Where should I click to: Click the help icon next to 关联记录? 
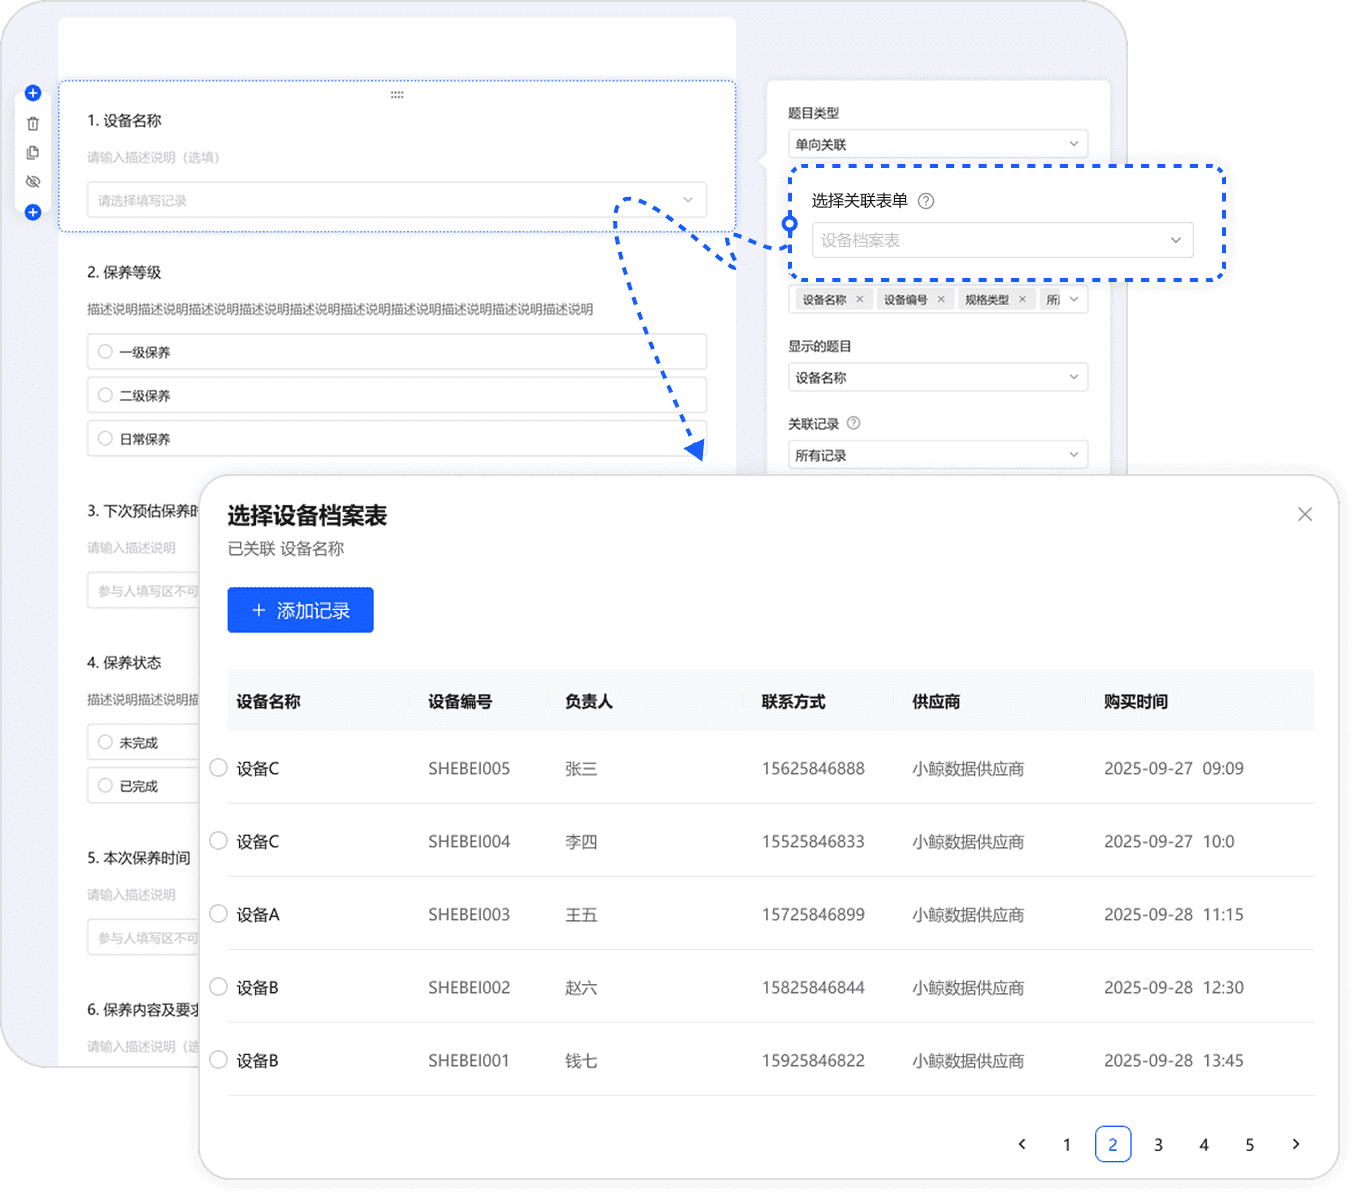point(853,423)
